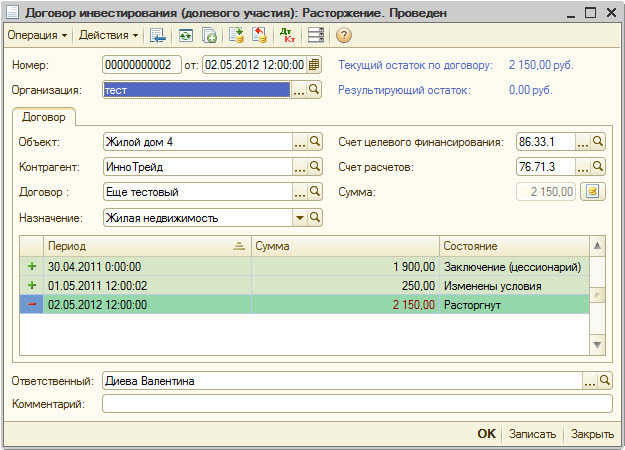Image resolution: width=625 pixels, height=450 pixels.
Task: Click the document with red arrow and coins icon
Action: click(x=259, y=35)
